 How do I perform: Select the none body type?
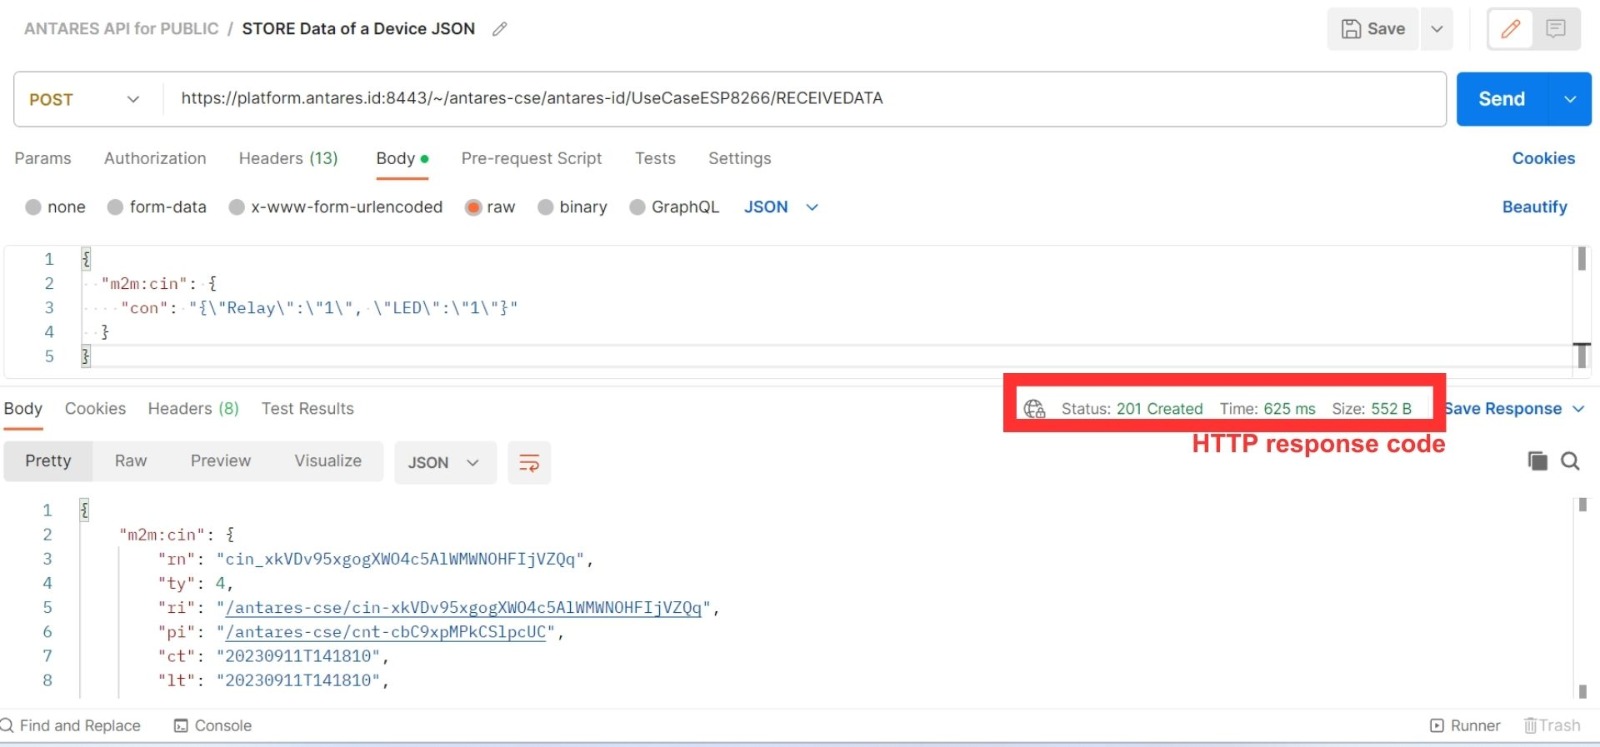[x=56, y=207]
